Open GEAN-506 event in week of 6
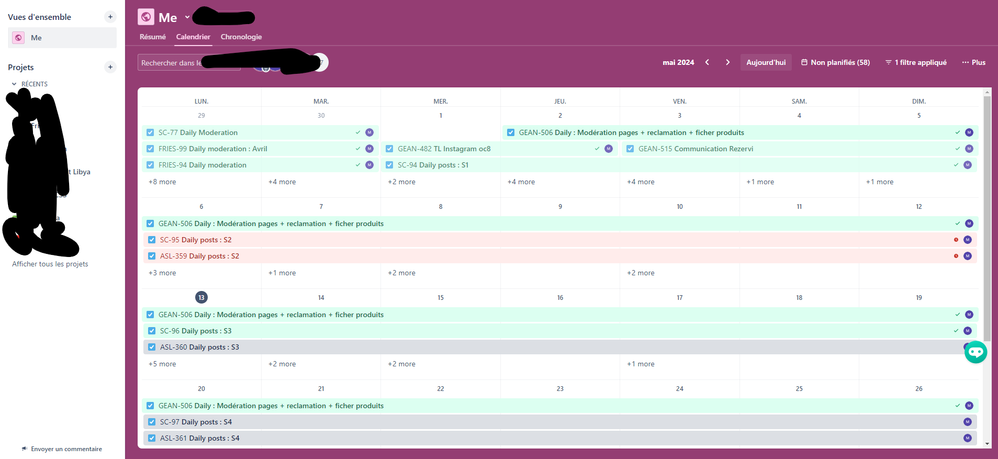 point(559,223)
